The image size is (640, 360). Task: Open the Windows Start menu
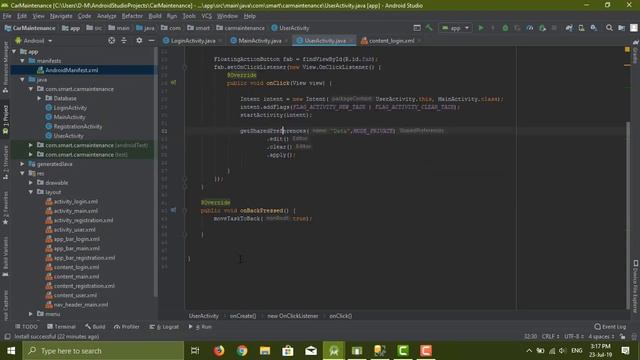tap(11, 351)
